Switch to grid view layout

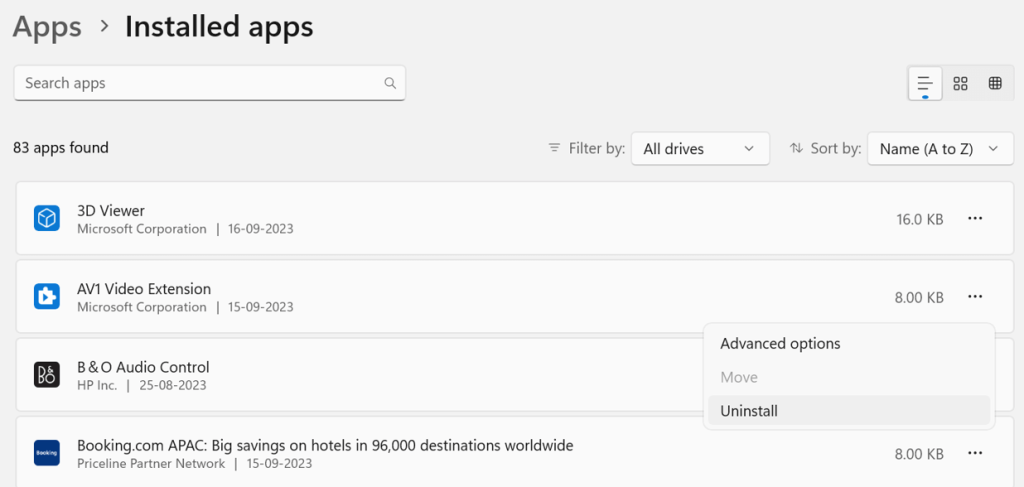click(x=960, y=84)
